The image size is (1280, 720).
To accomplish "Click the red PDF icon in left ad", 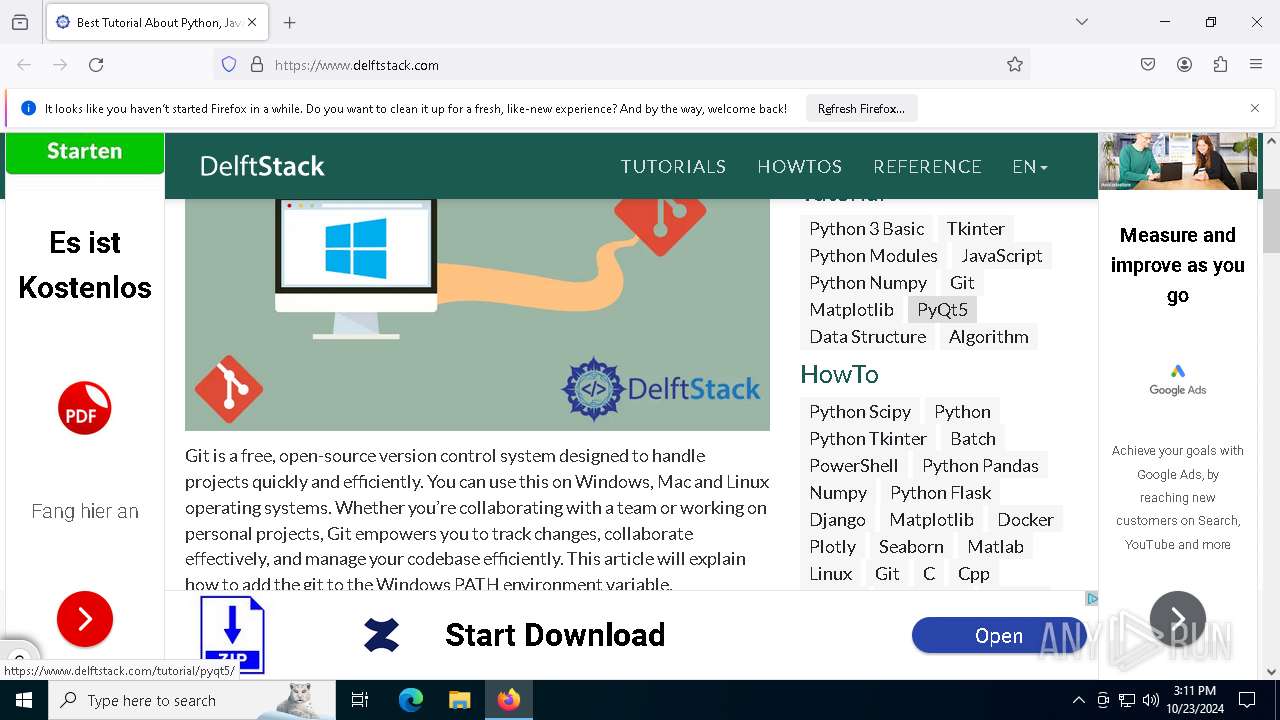I will click(x=84, y=408).
